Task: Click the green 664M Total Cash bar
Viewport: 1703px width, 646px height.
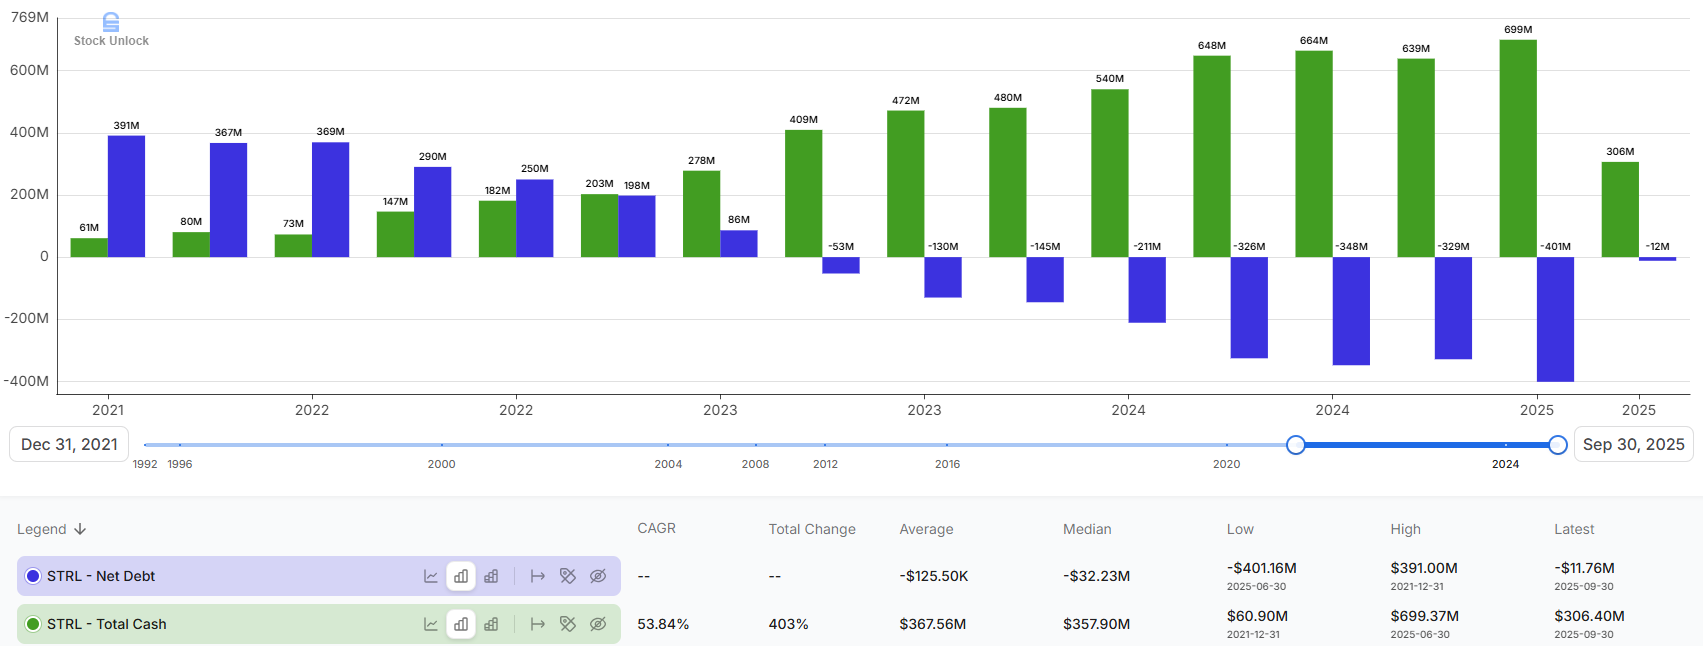Action: point(1314,154)
